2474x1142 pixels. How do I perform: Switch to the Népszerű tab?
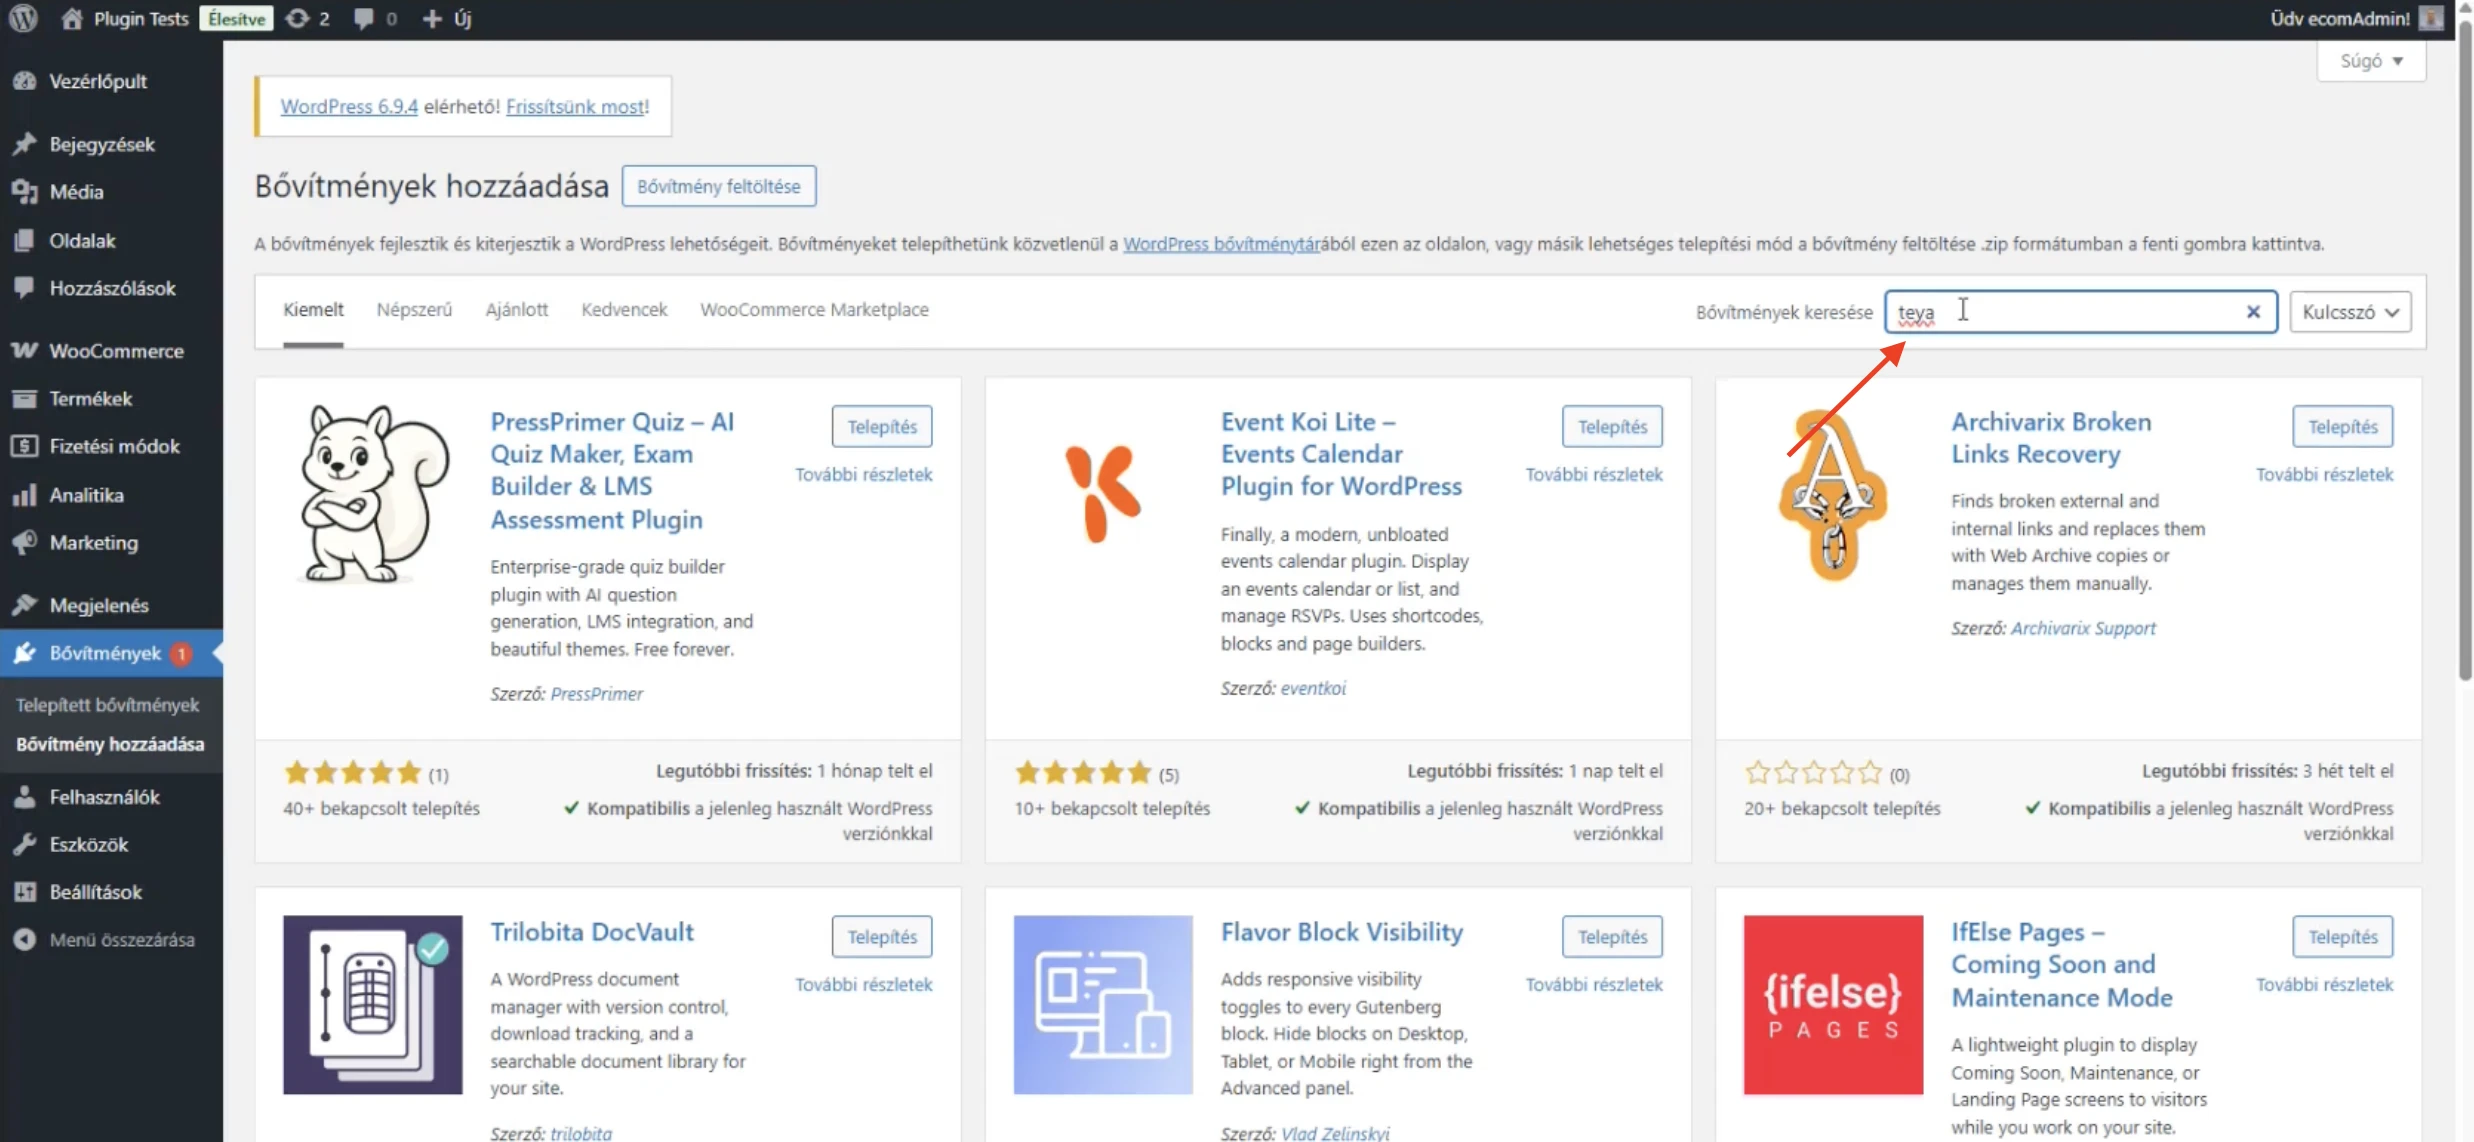pyautogui.click(x=414, y=310)
